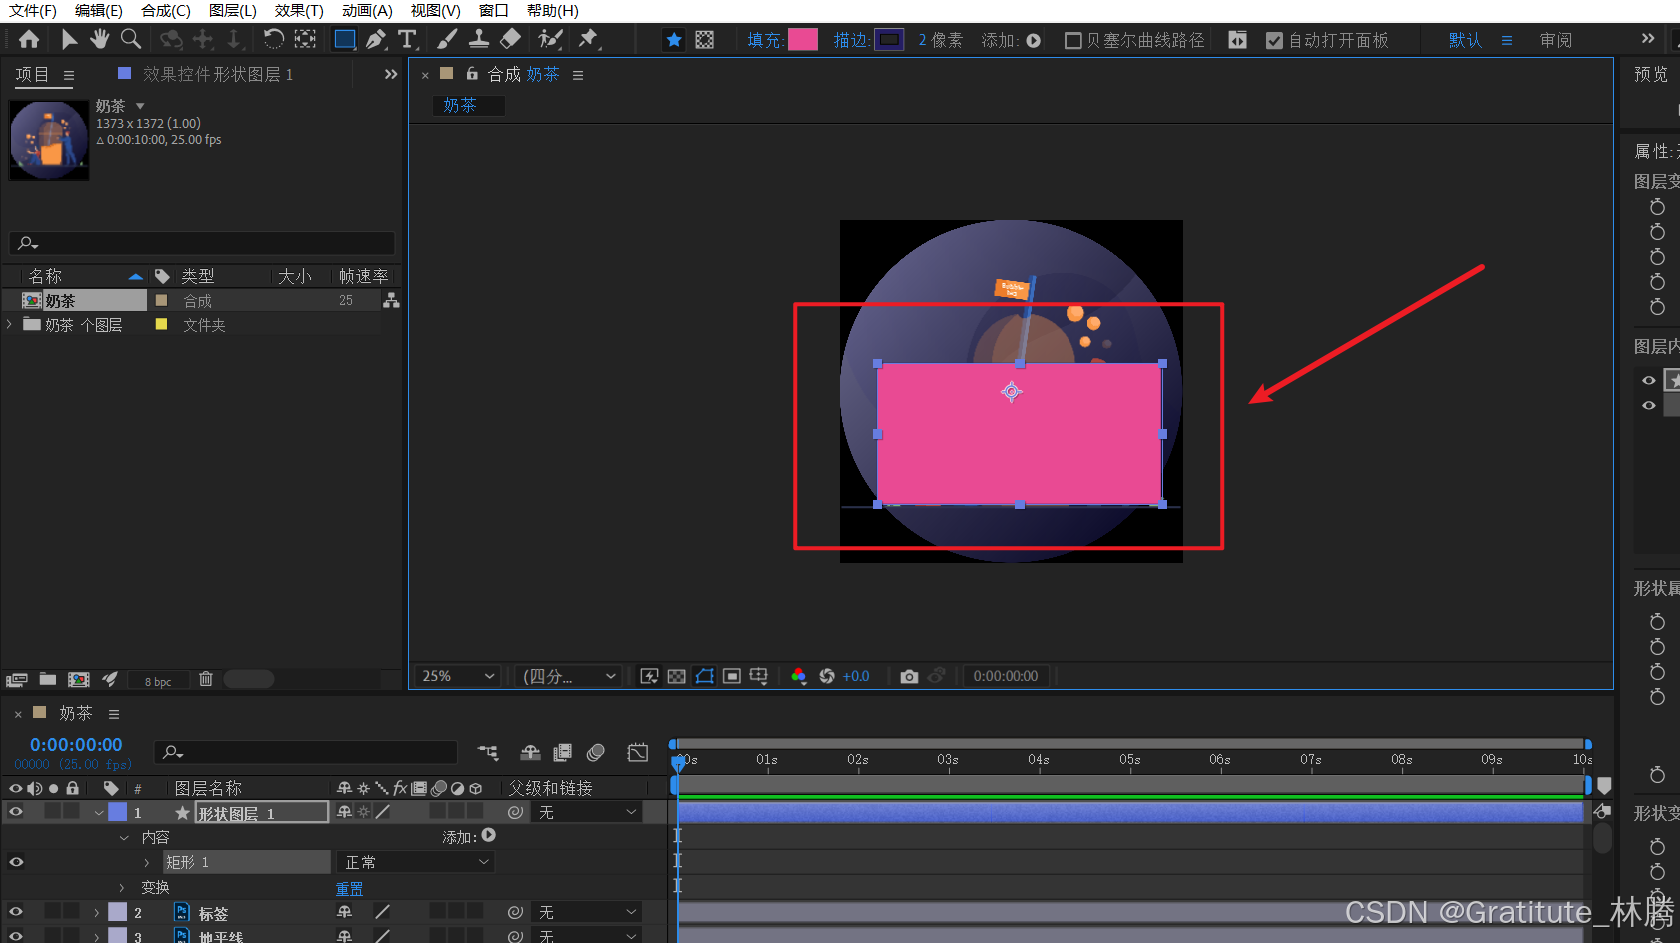Select the Zoom magnifier tool

tap(130, 39)
